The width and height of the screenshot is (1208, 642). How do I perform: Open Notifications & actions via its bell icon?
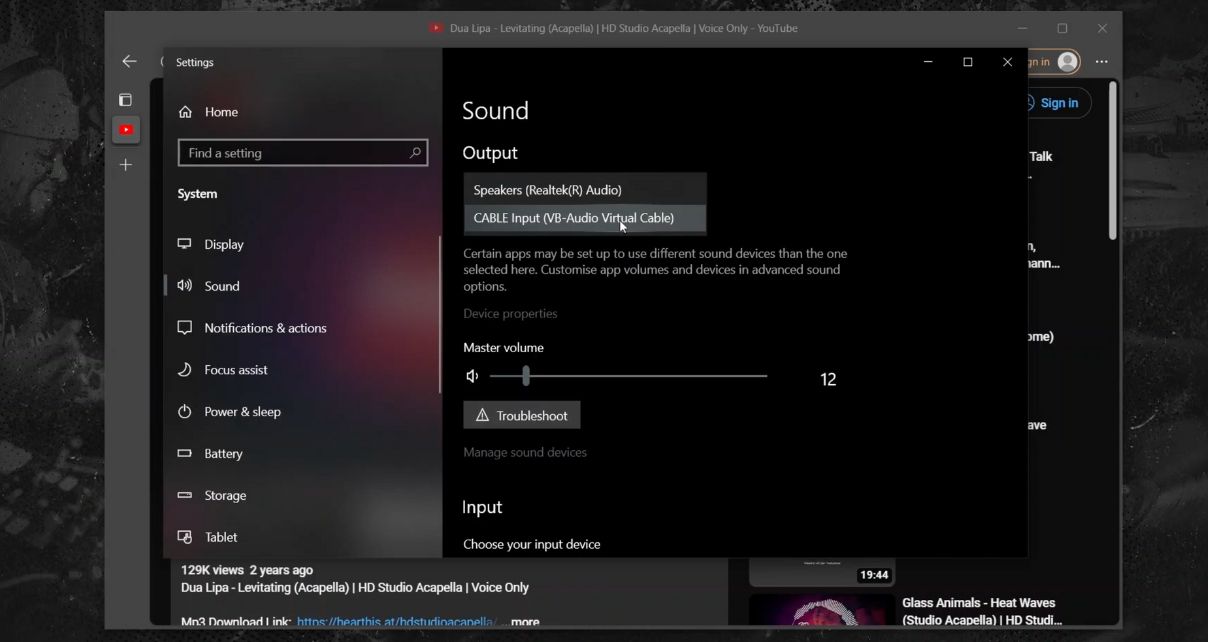[184, 327]
